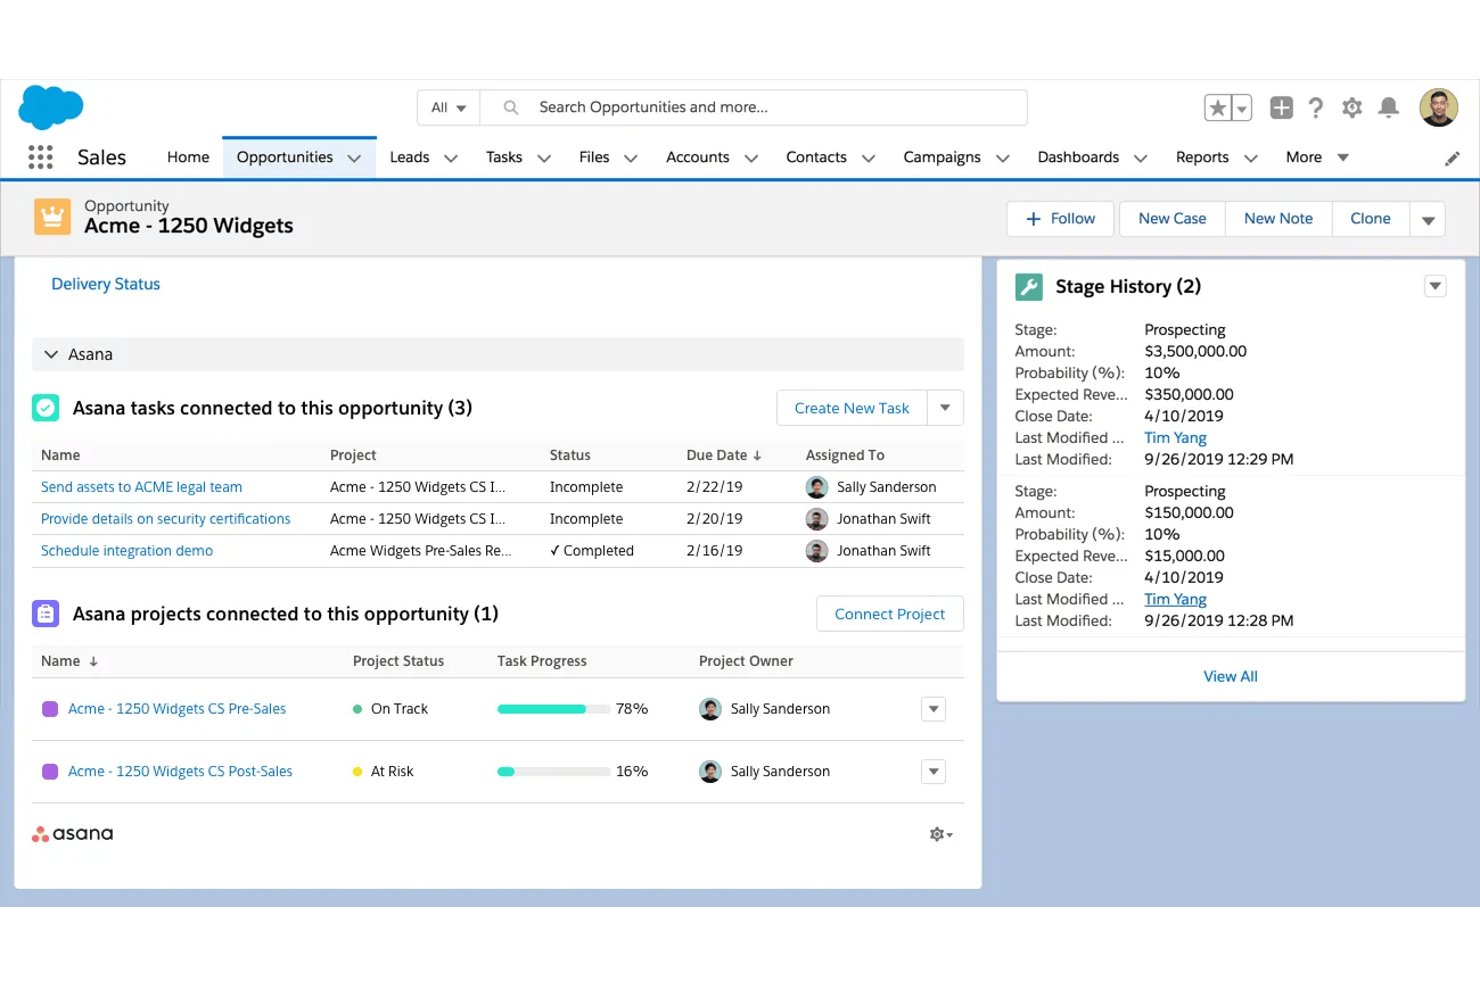Open dropdown beside Create New Task

click(x=945, y=408)
